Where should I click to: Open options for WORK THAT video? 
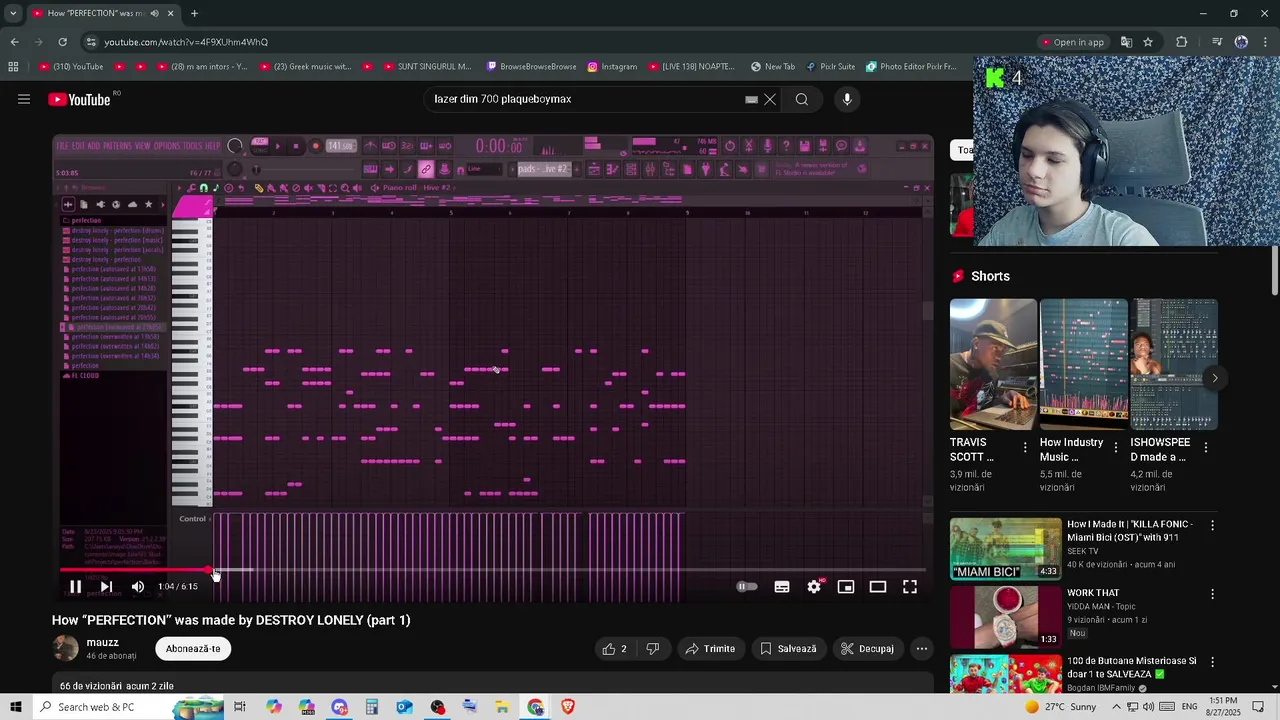[x=1212, y=594]
